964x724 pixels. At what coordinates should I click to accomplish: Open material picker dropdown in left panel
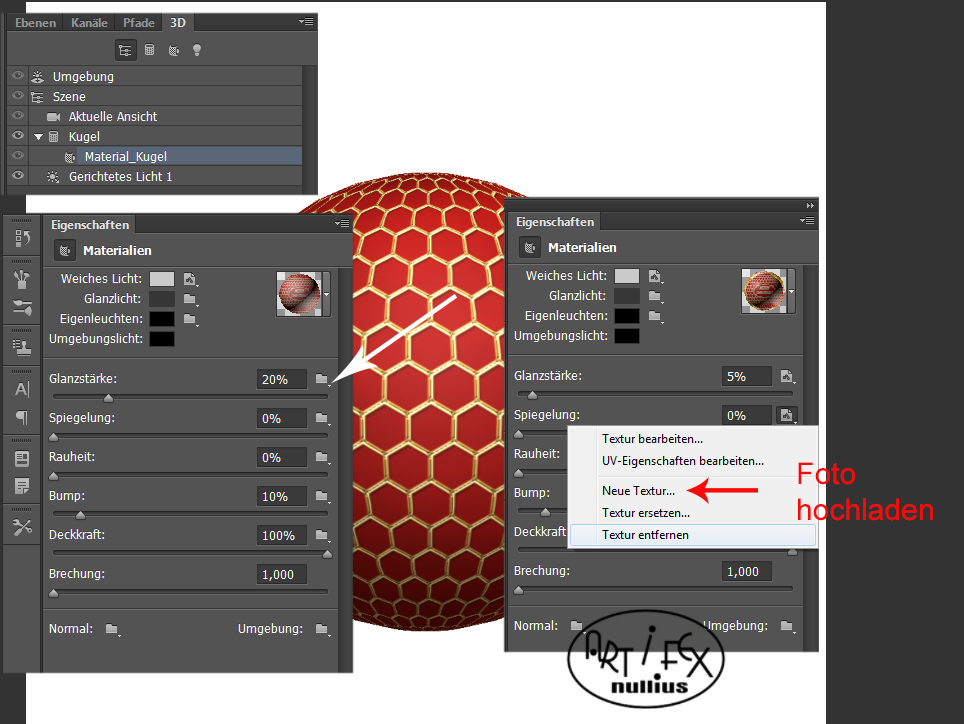coord(326,294)
